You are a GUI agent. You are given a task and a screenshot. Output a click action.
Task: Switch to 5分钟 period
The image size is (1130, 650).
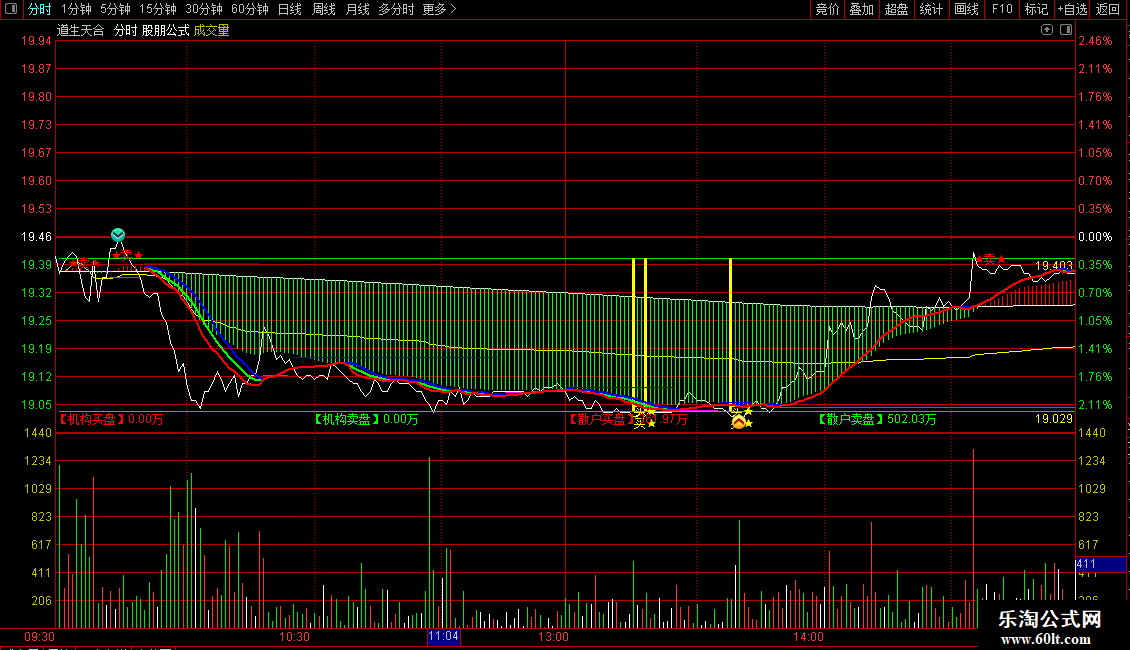point(115,9)
